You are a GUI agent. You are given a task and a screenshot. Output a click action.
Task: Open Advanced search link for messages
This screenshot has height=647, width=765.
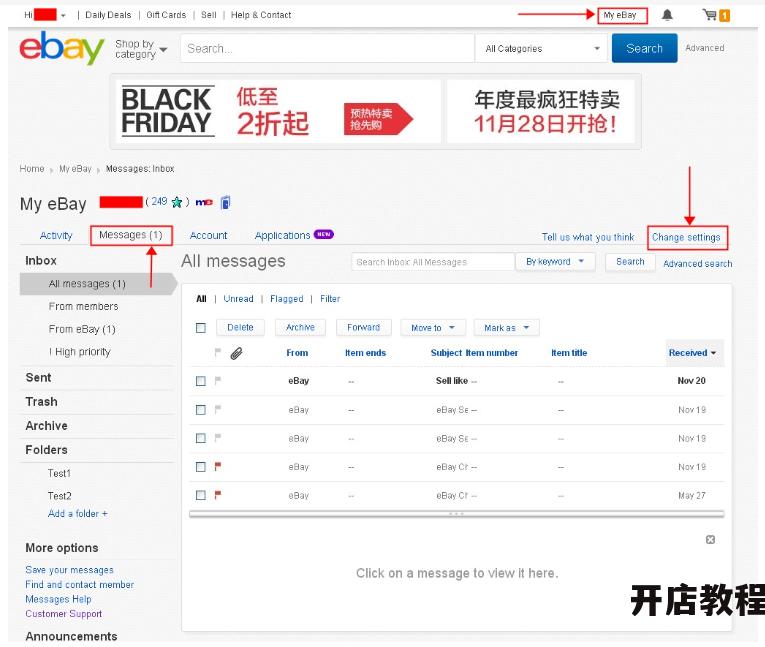(x=698, y=263)
